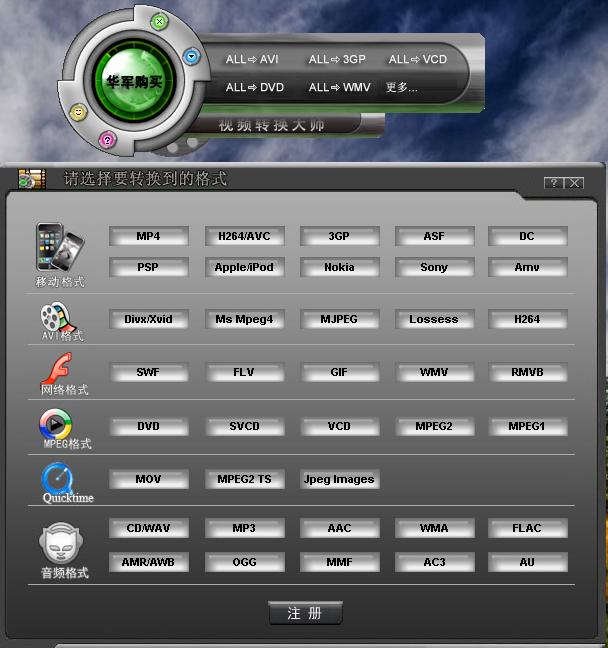
Task: Select Jpeg Images output
Action: click(x=339, y=479)
